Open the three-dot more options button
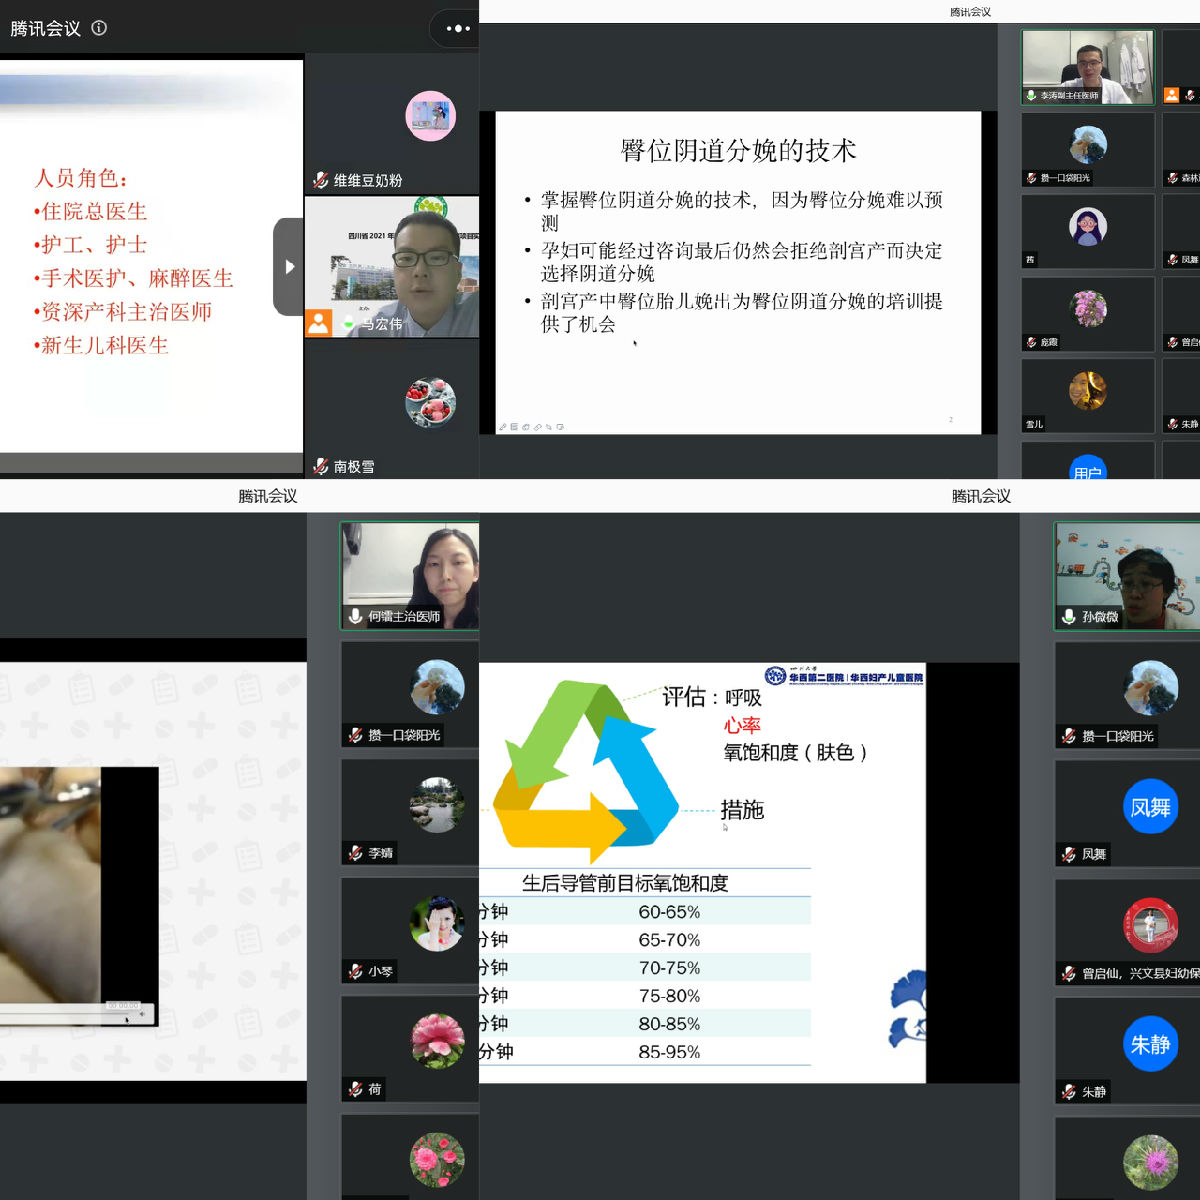The width and height of the screenshot is (1200, 1200). (x=457, y=29)
